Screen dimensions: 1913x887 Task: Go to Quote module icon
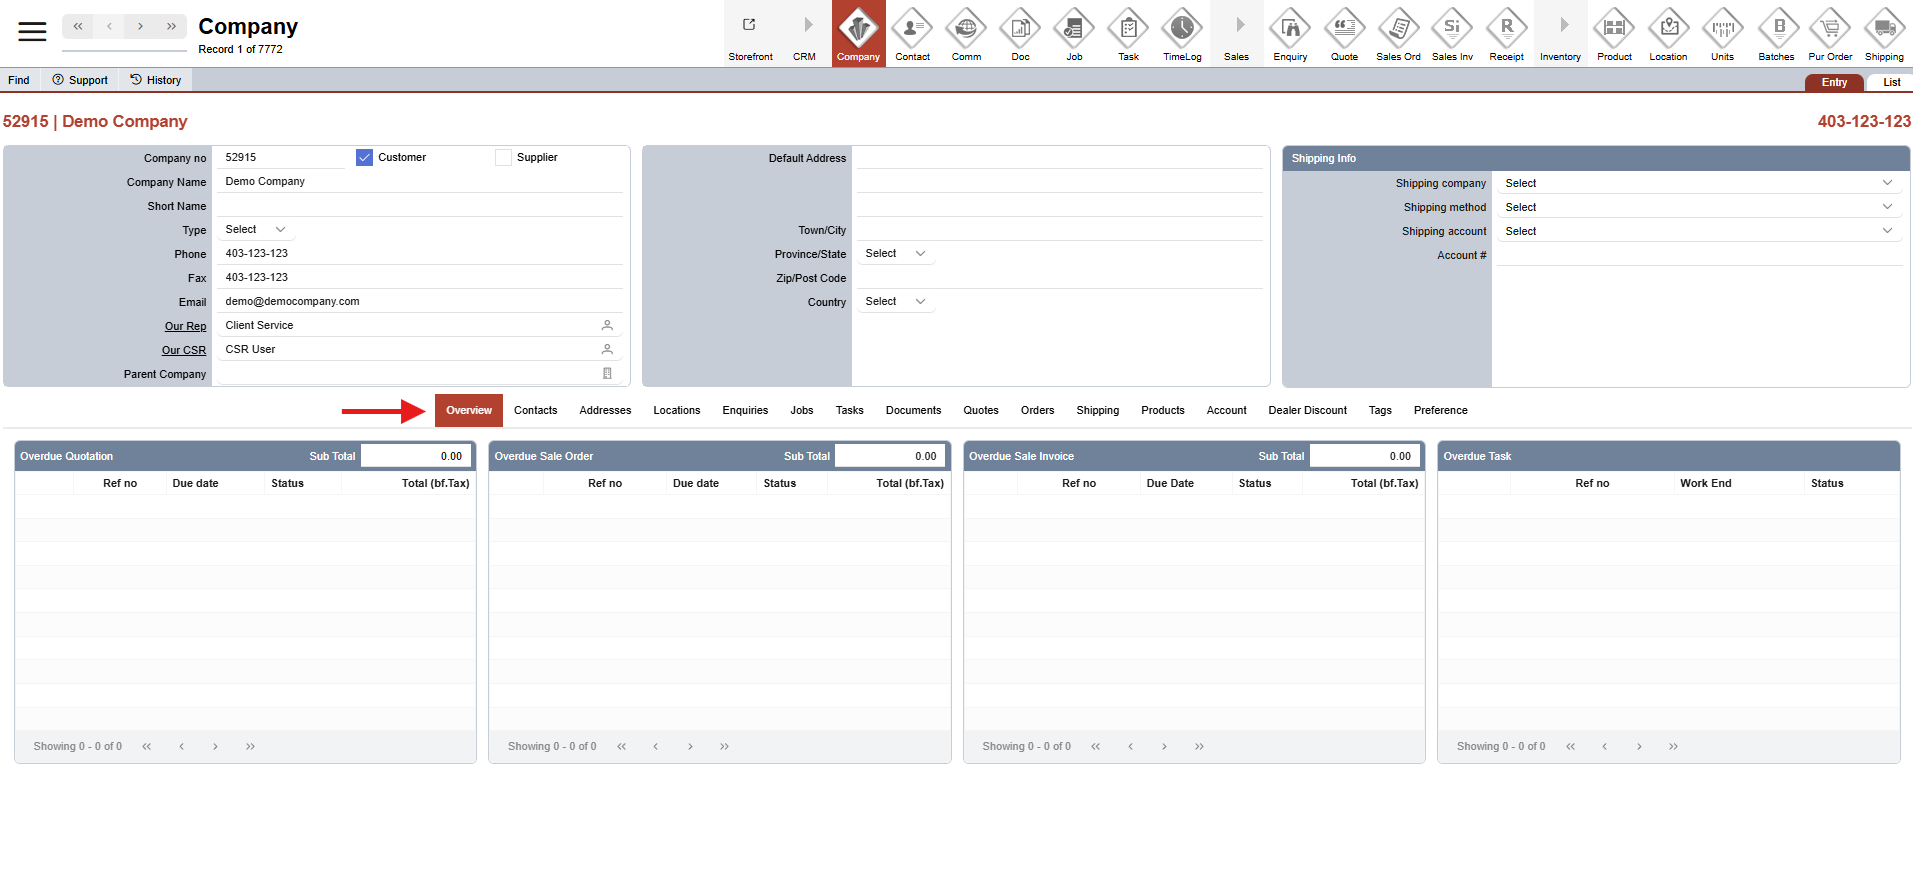[1344, 30]
